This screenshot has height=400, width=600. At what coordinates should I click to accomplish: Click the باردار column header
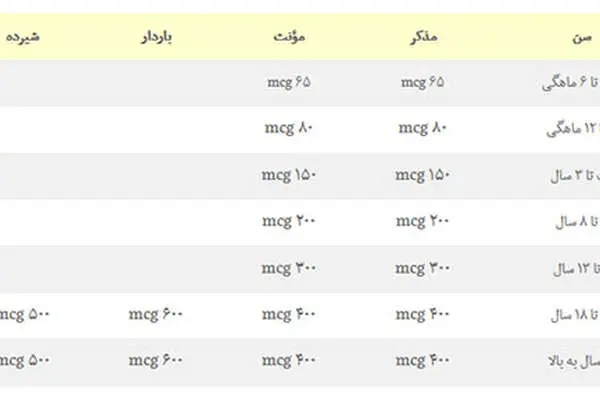pos(157,38)
